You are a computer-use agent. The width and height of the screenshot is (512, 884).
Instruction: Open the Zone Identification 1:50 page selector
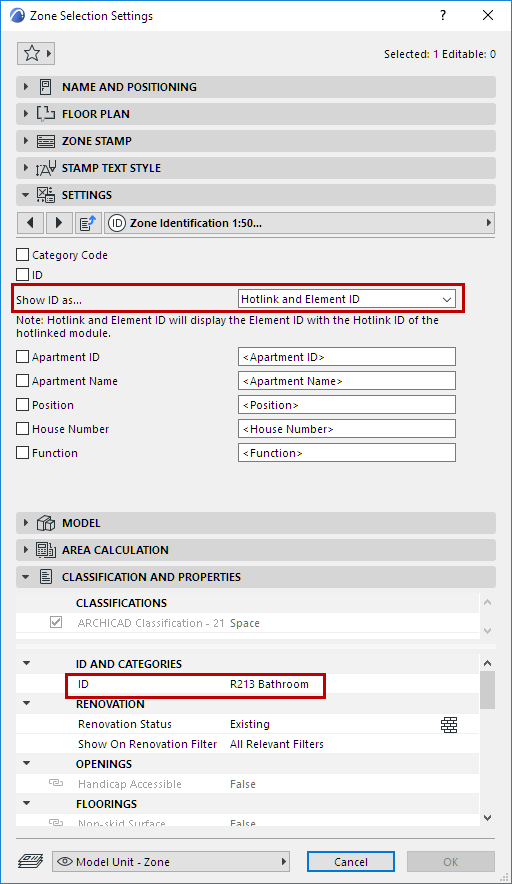[x=300, y=223]
